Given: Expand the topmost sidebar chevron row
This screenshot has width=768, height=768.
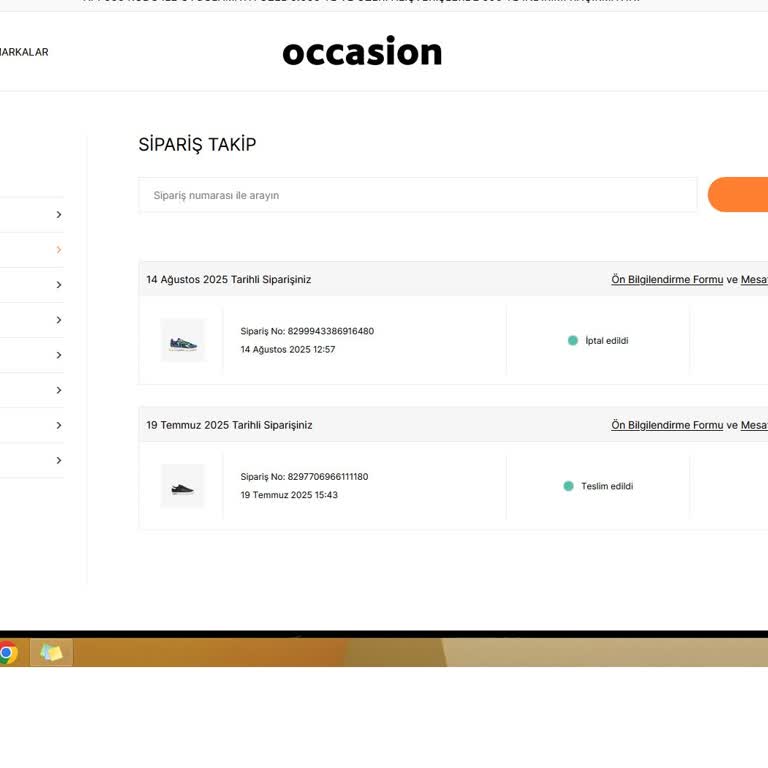Looking at the screenshot, I should point(59,215).
